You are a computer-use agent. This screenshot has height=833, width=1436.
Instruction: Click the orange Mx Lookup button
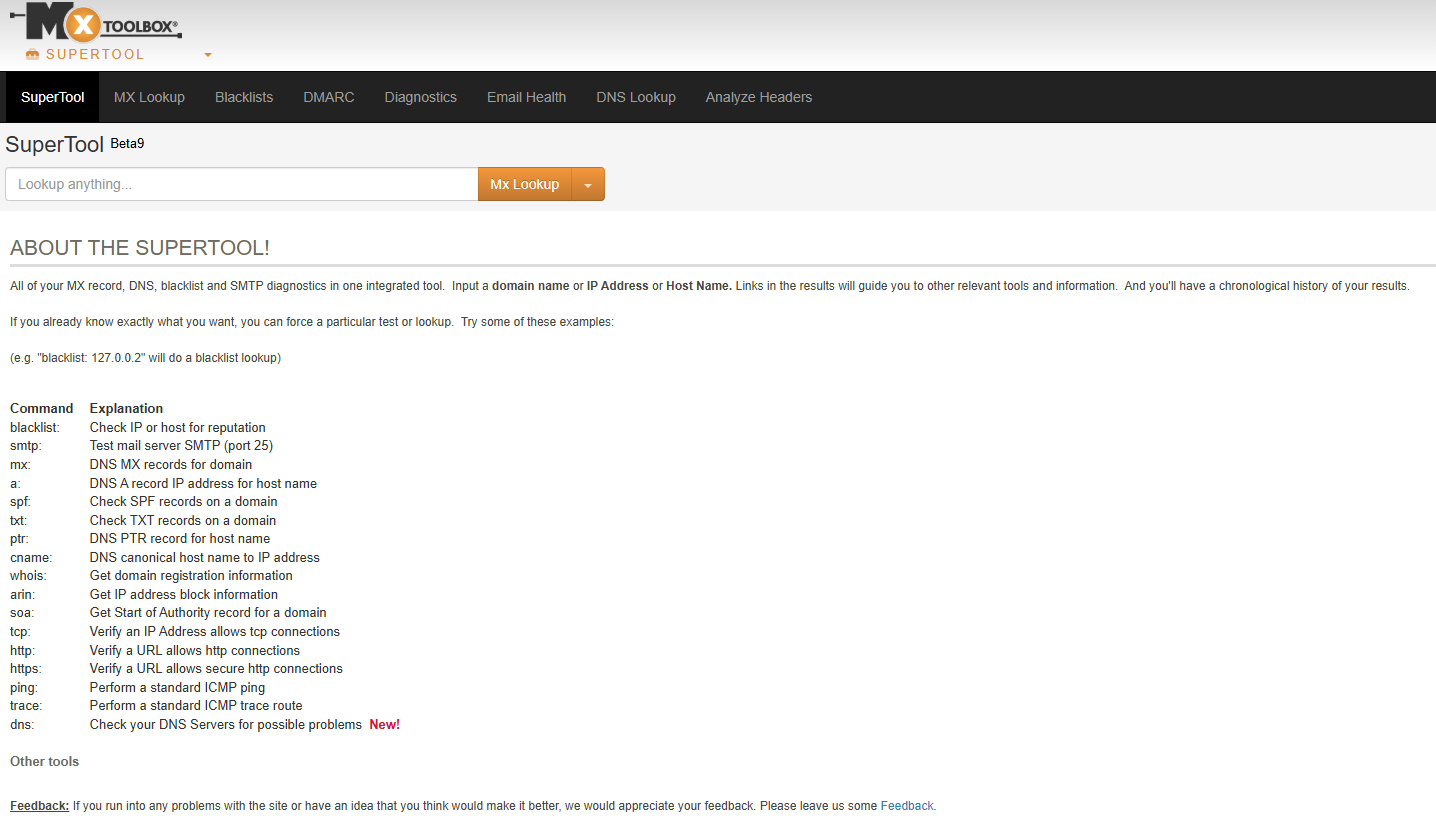tap(525, 184)
